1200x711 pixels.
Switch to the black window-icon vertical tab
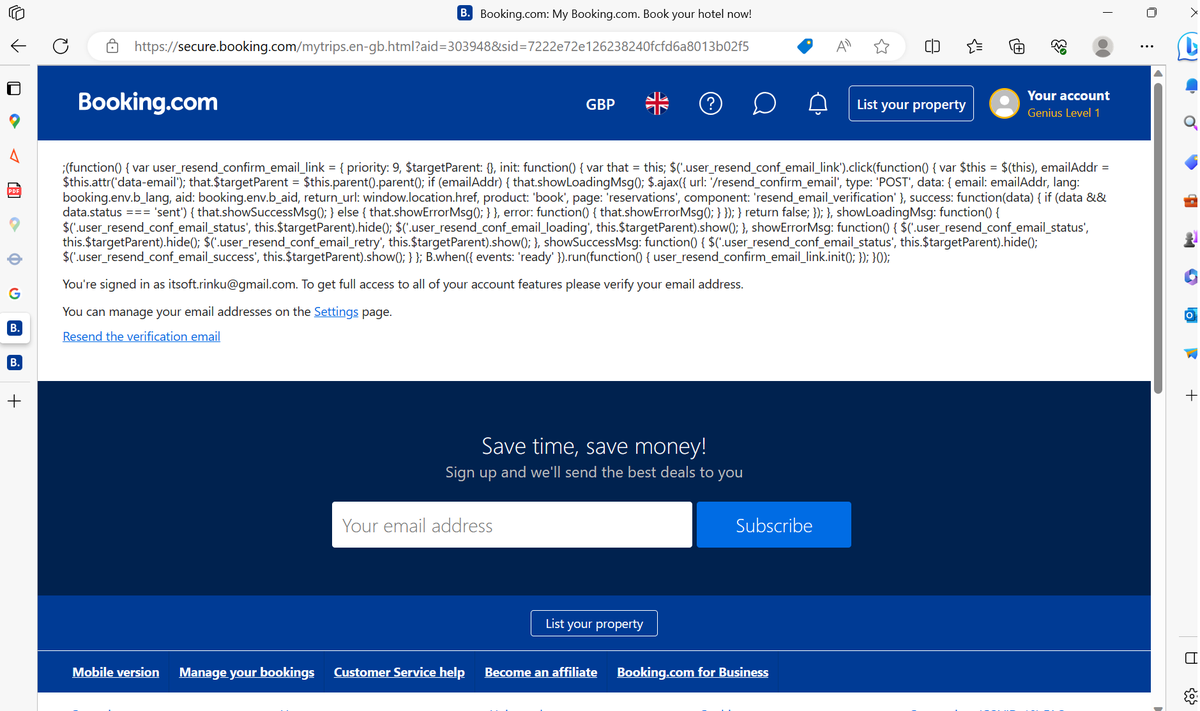(x=14, y=88)
